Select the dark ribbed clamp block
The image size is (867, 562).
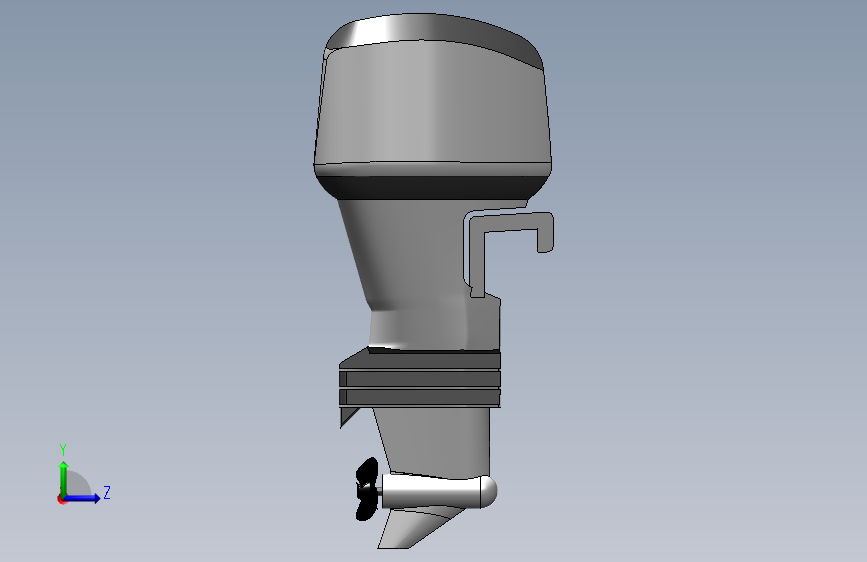point(420,379)
